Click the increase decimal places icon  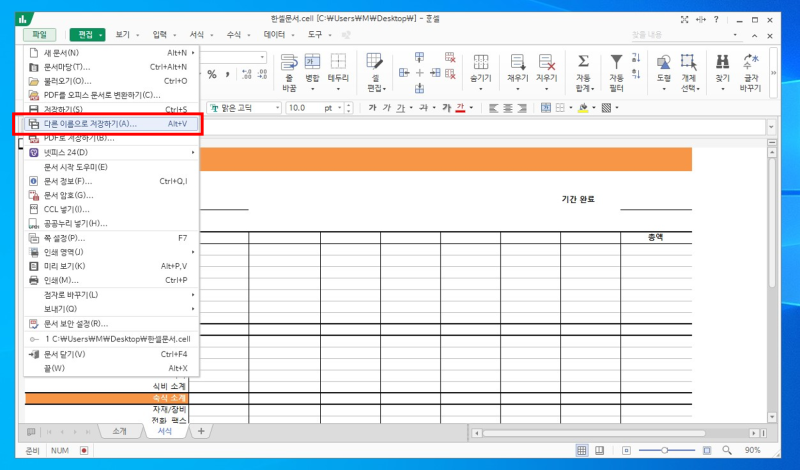point(246,75)
